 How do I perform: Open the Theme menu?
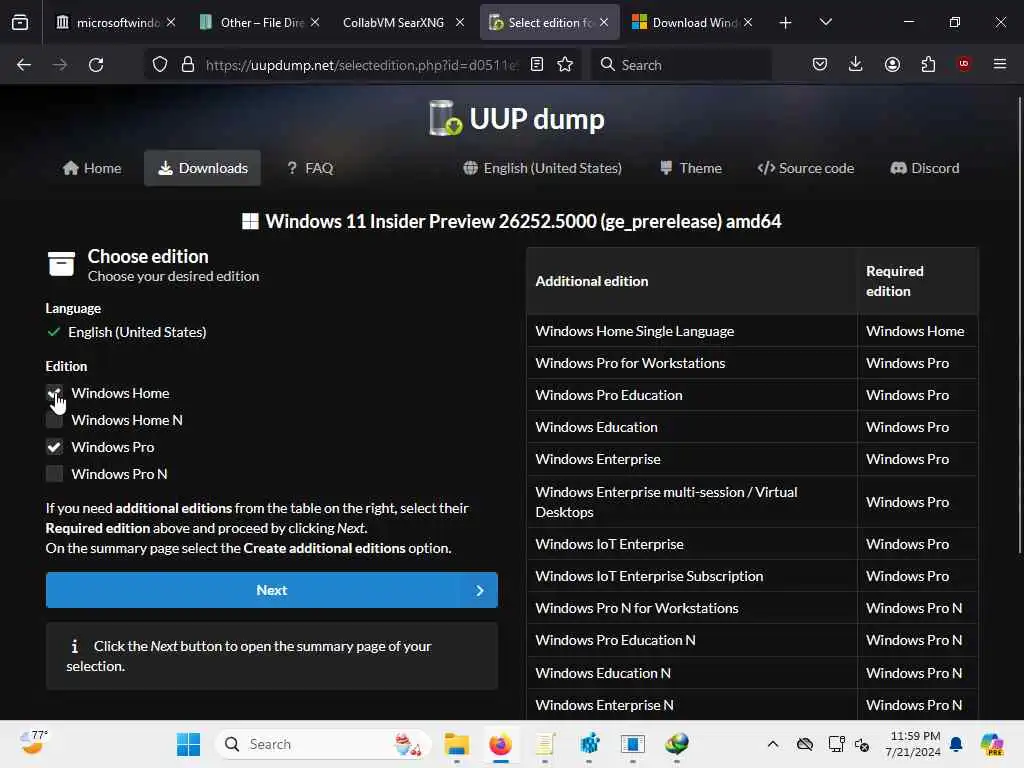(691, 168)
